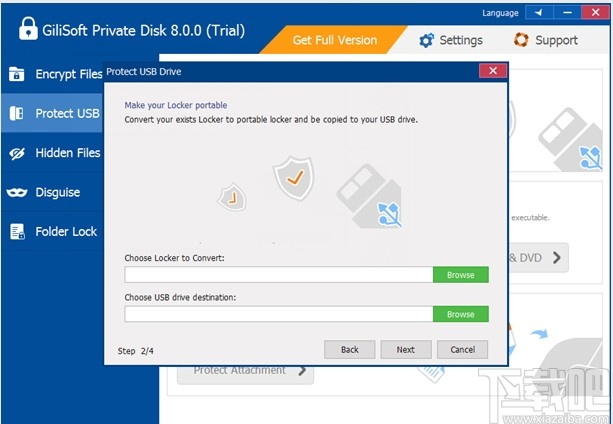Open the Get Full Version tab
The image size is (613, 424).
point(335,40)
